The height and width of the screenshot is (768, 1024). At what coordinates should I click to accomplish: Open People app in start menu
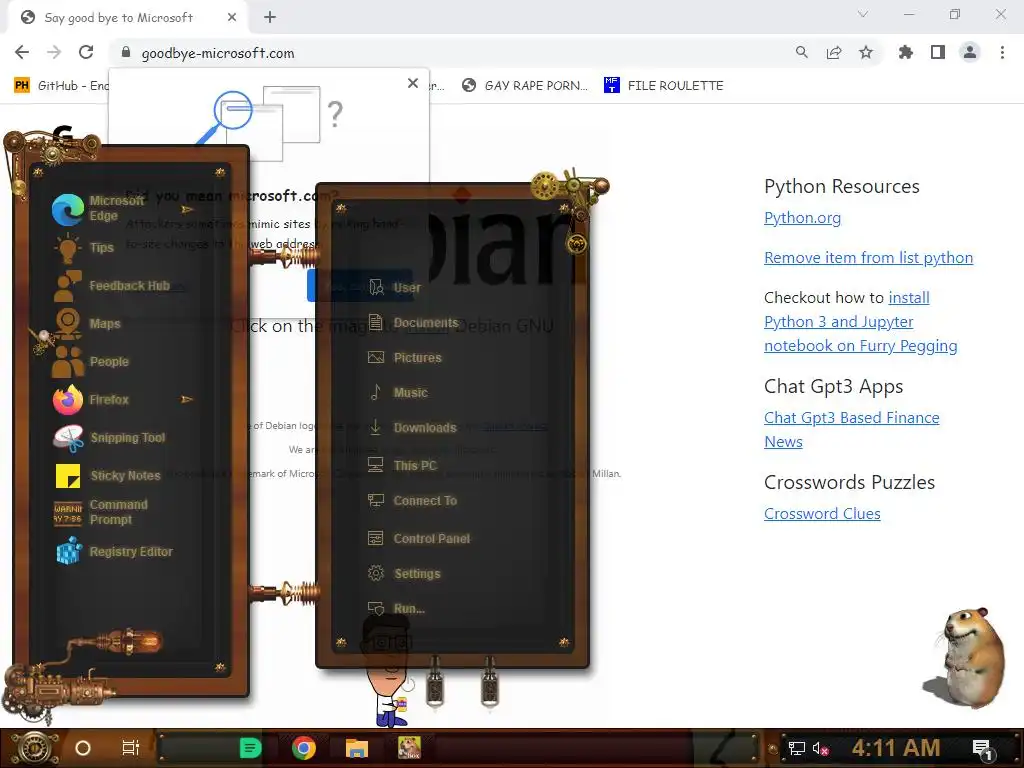[91, 361]
